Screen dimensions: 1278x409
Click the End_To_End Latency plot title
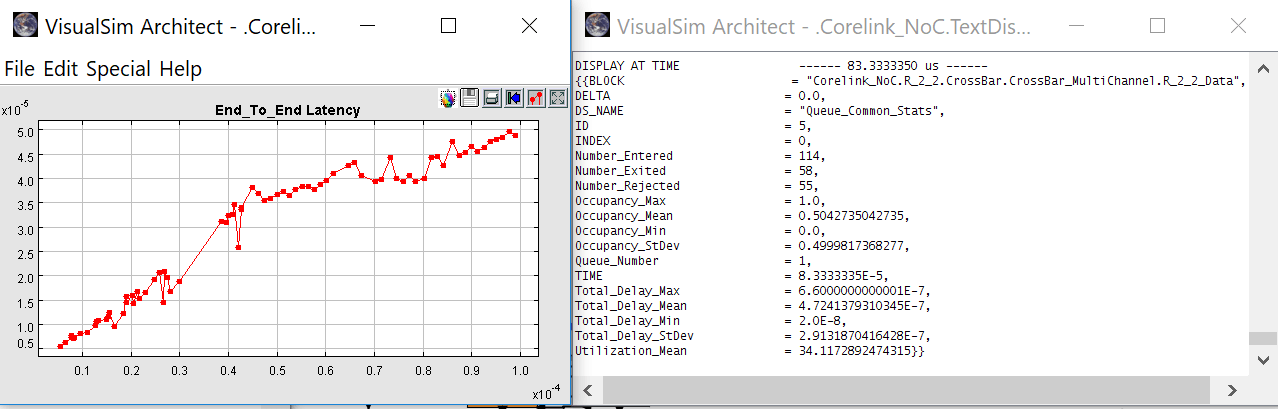pyautogui.click(x=288, y=110)
